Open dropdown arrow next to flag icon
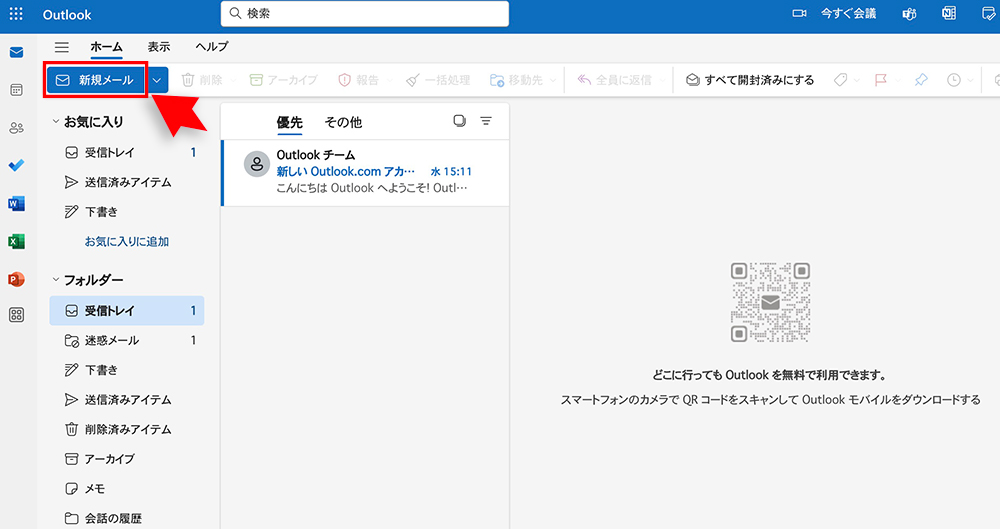The image size is (1000, 529). (897, 80)
